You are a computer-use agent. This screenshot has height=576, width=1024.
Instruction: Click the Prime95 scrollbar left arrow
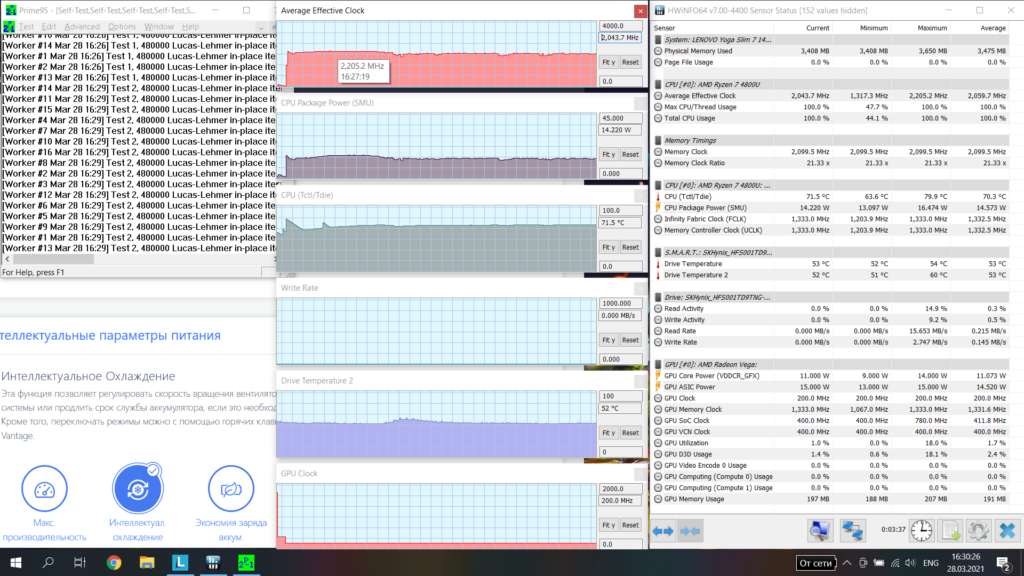point(7,259)
